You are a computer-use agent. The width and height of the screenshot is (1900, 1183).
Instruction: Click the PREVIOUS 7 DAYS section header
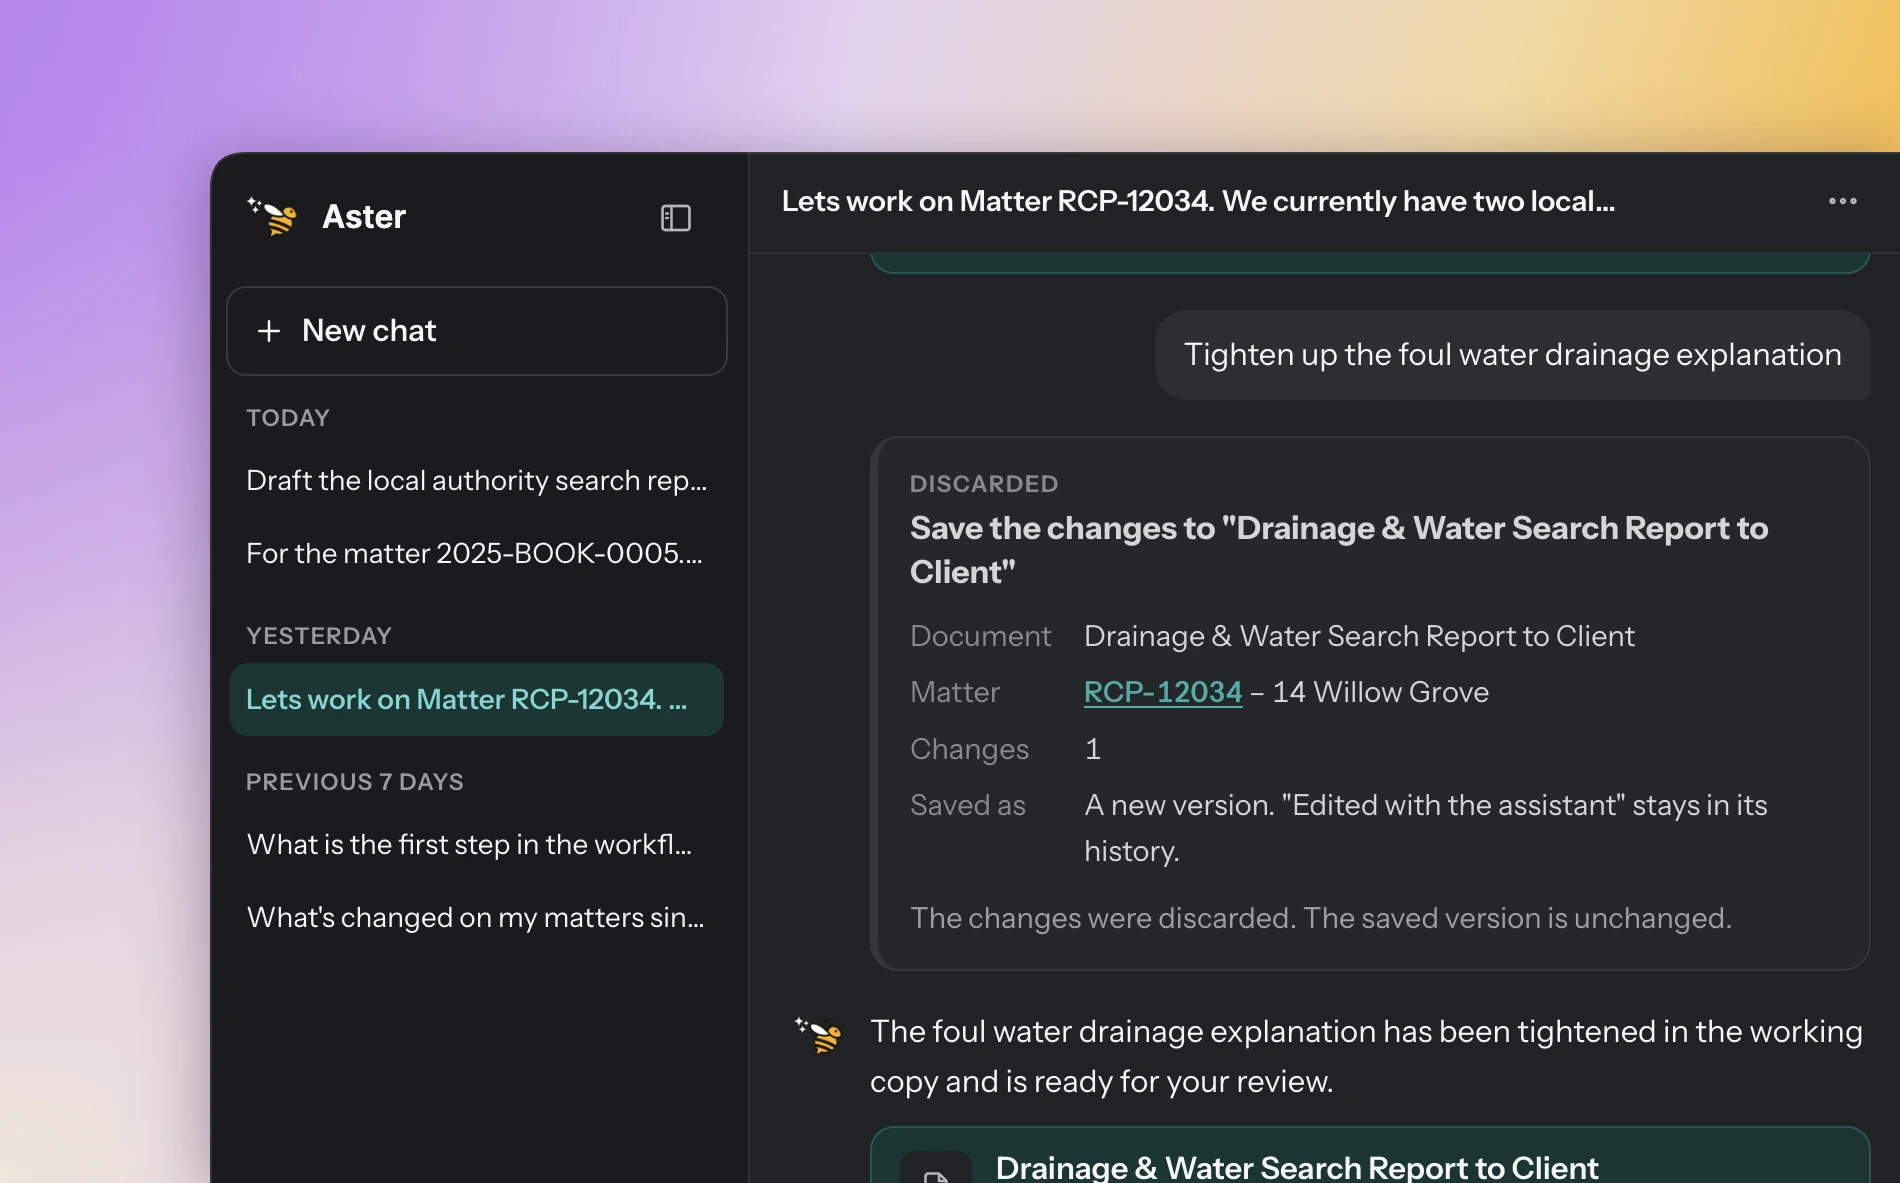(x=355, y=782)
